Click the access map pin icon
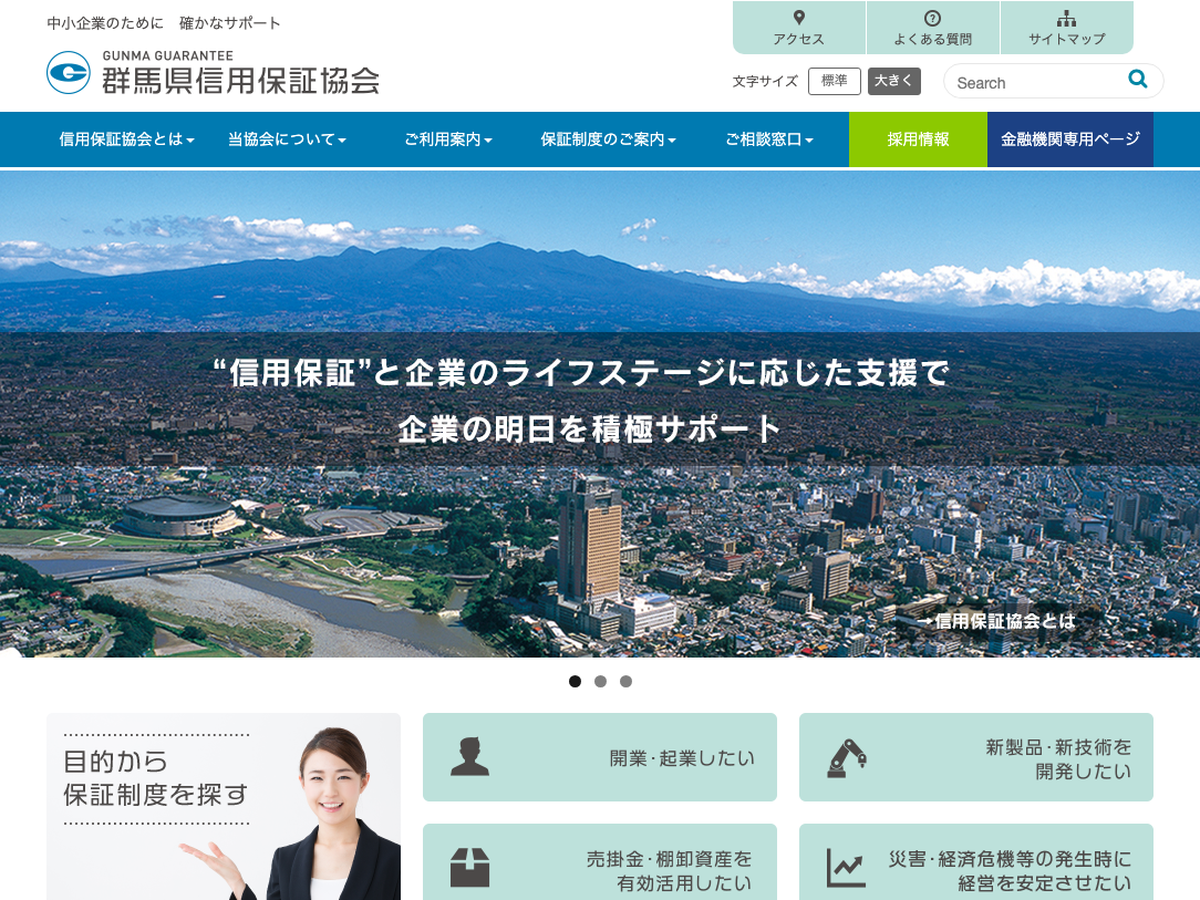The image size is (1200, 900). point(799,18)
